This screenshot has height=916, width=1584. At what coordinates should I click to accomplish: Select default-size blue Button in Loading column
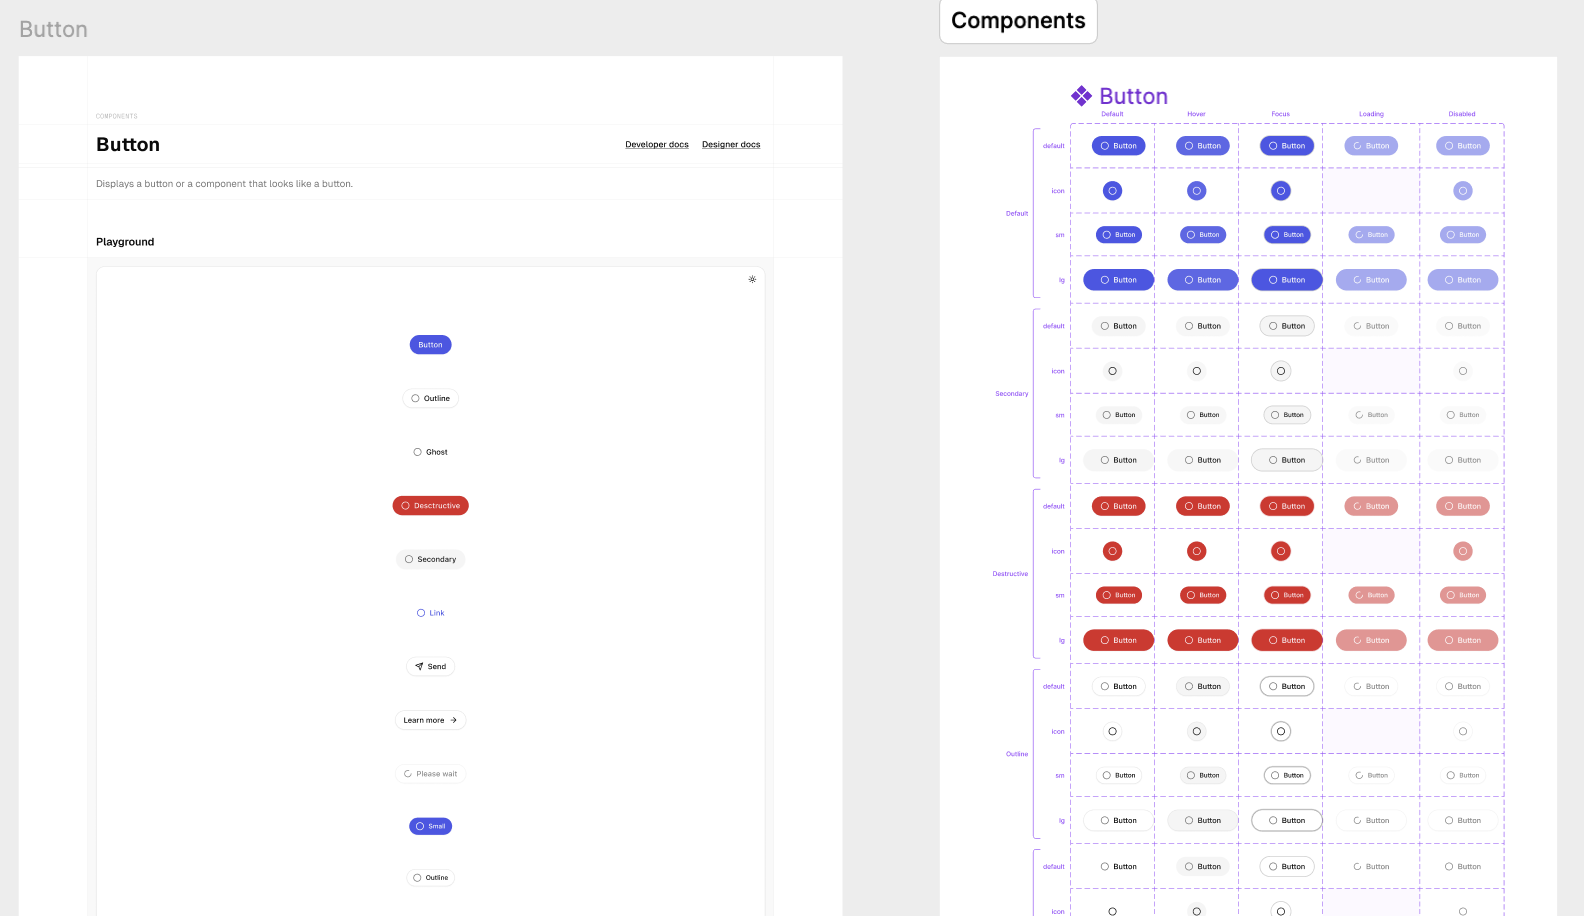pyautogui.click(x=1371, y=146)
